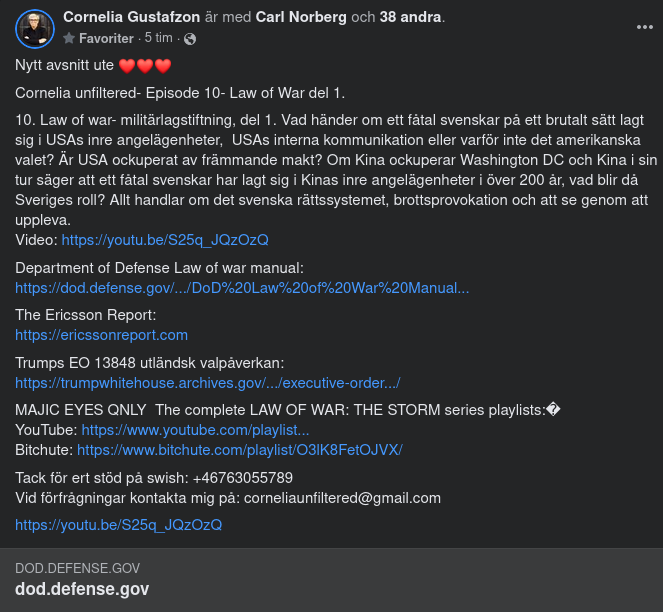Open the trumpwhitehouse.archives.gov executive order link
The height and width of the screenshot is (612, 663).
click(x=208, y=383)
